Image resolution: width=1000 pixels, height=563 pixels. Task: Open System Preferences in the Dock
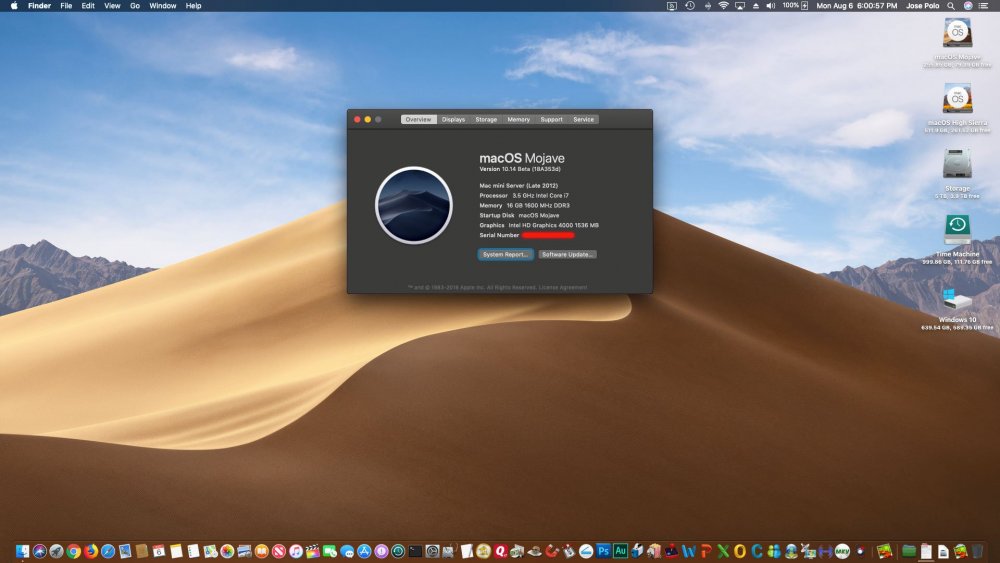[432, 551]
